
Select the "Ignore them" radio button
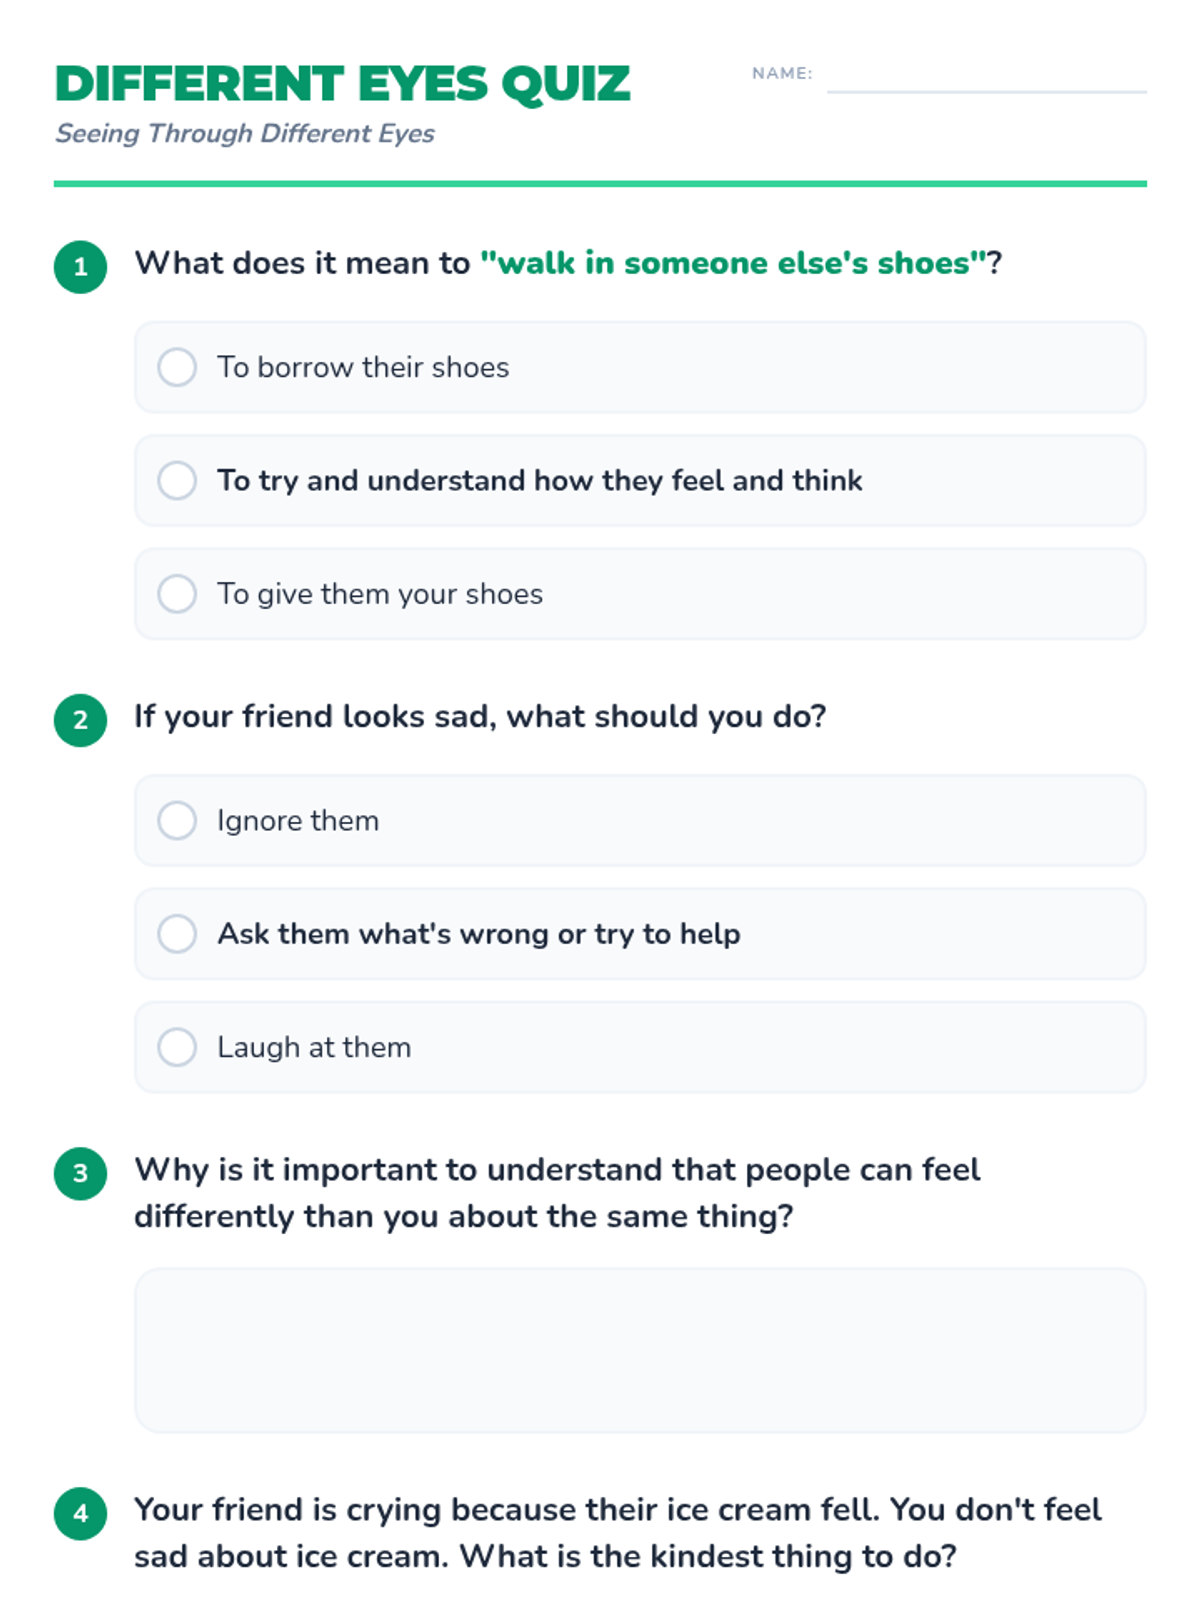click(177, 820)
